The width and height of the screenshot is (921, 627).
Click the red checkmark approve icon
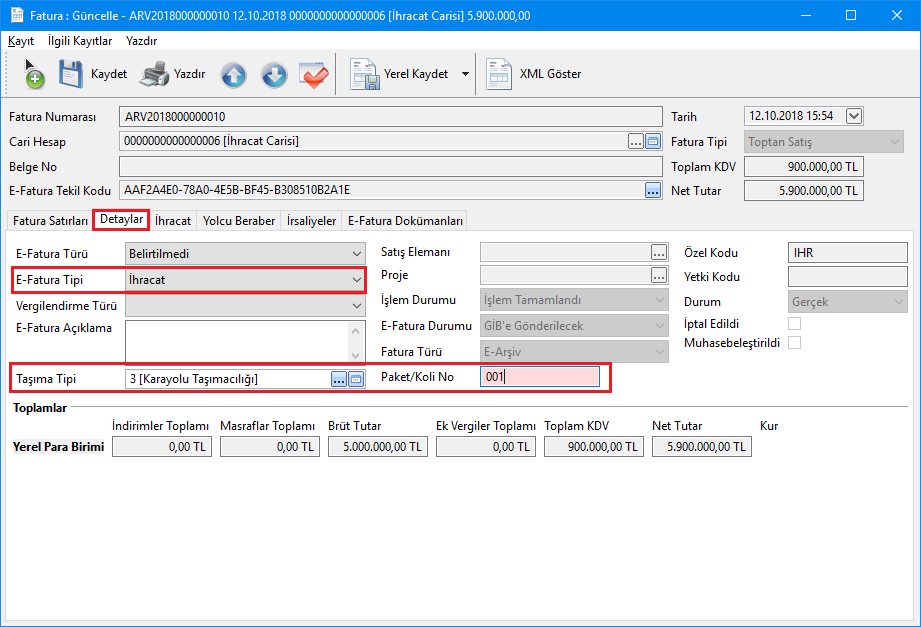pos(314,74)
